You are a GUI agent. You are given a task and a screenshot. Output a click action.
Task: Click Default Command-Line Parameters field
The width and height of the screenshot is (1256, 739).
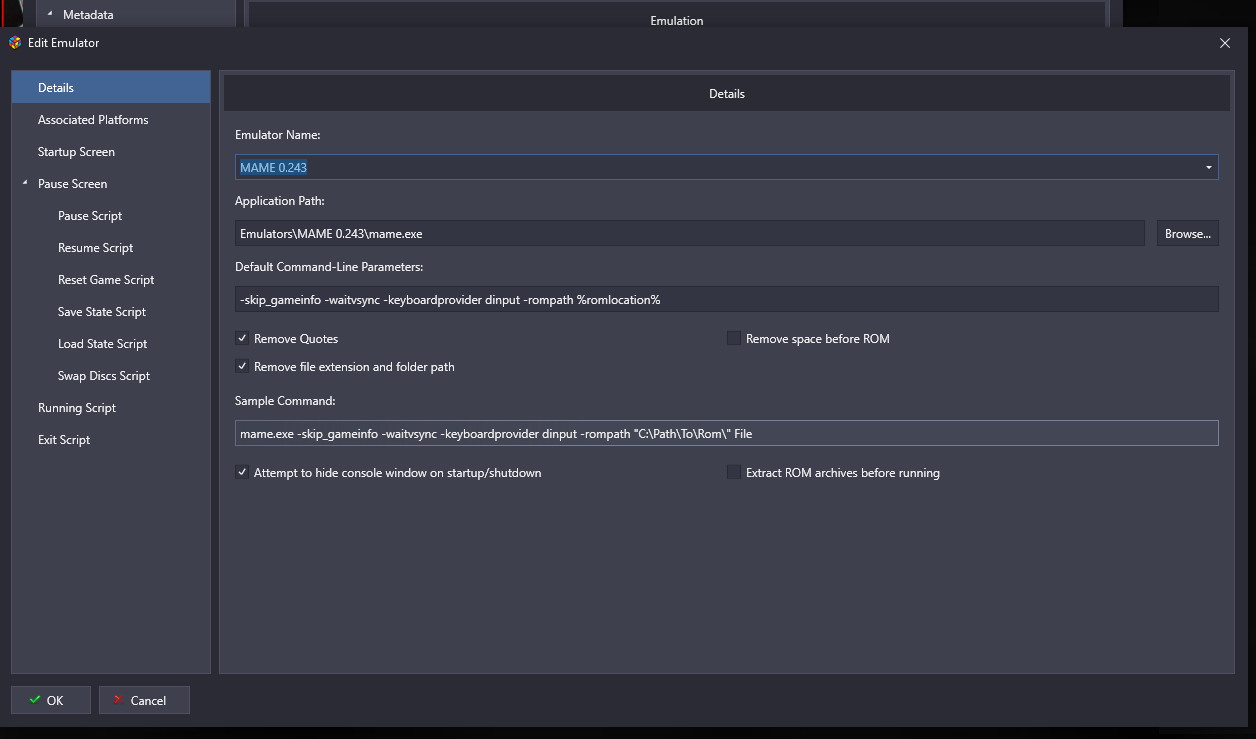(727, 299)
